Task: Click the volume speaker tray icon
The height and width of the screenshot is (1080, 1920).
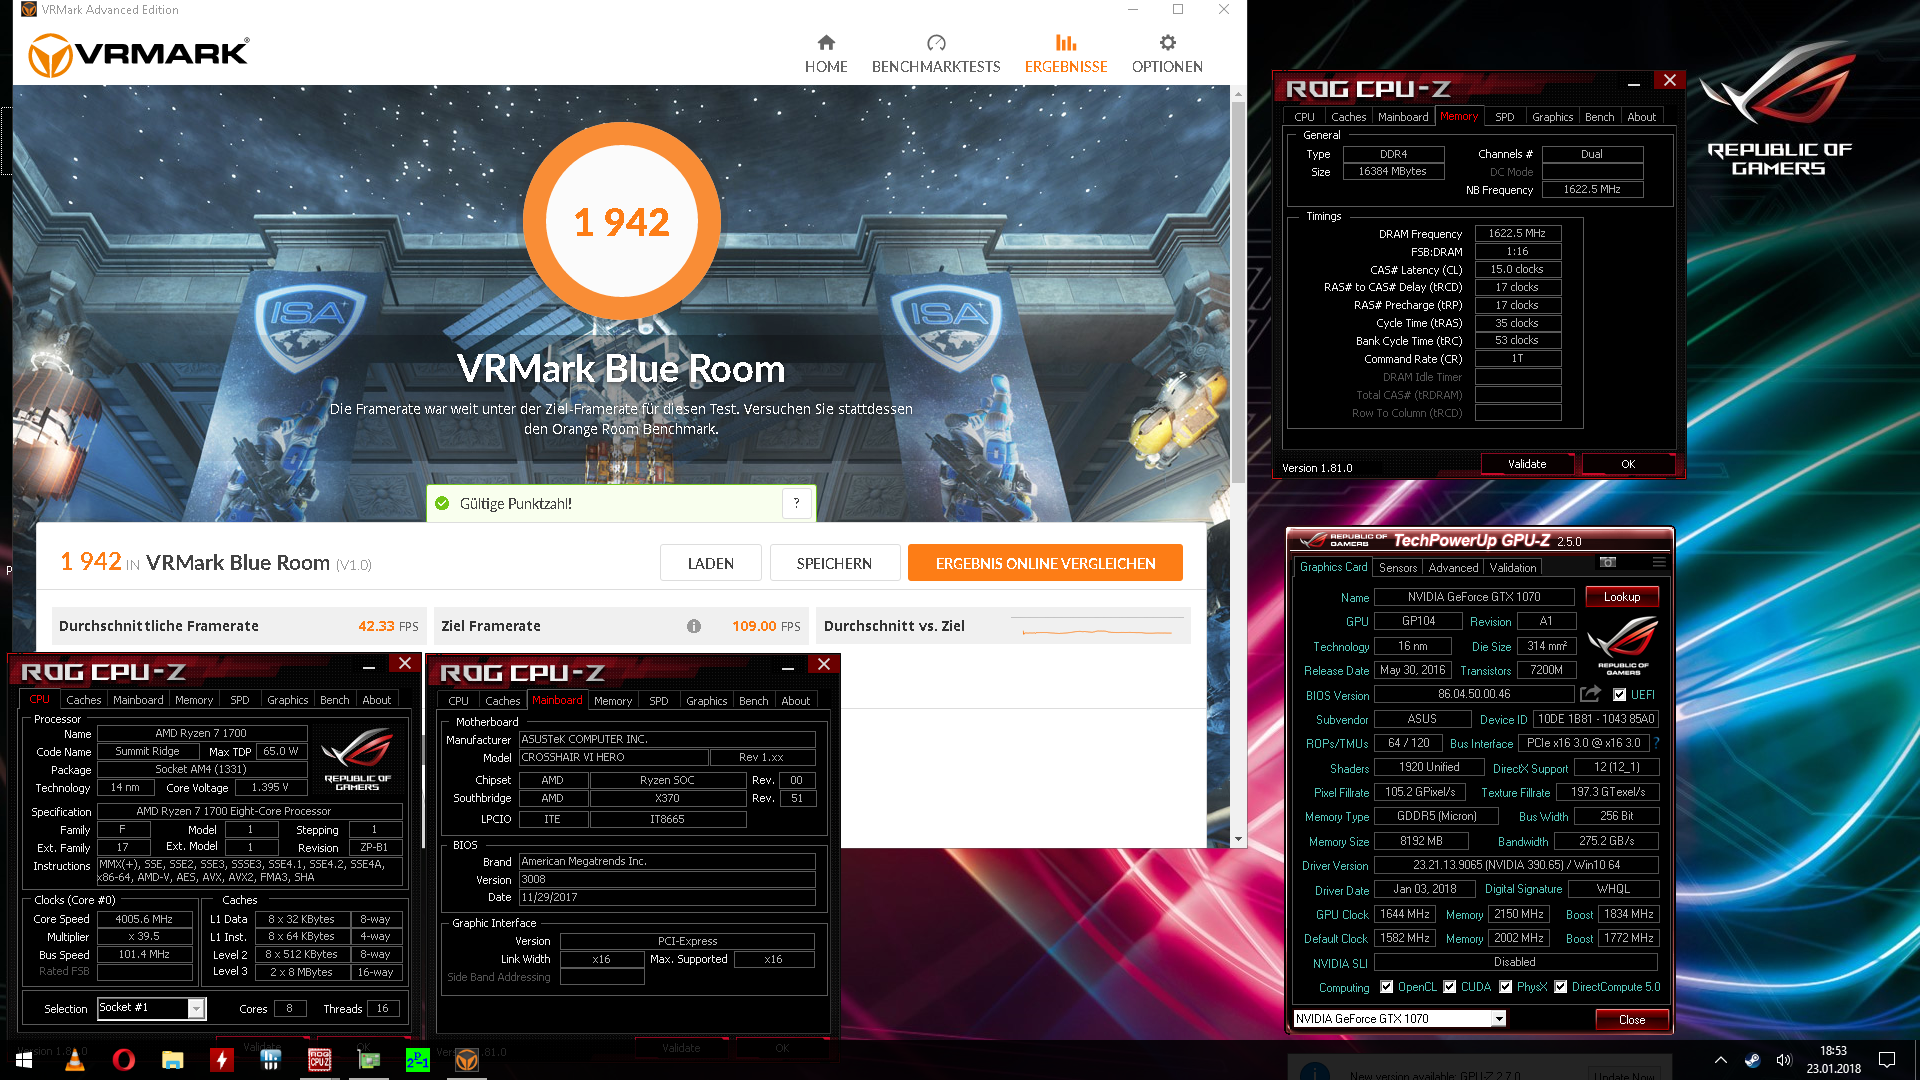Action: point(1784,1060)
